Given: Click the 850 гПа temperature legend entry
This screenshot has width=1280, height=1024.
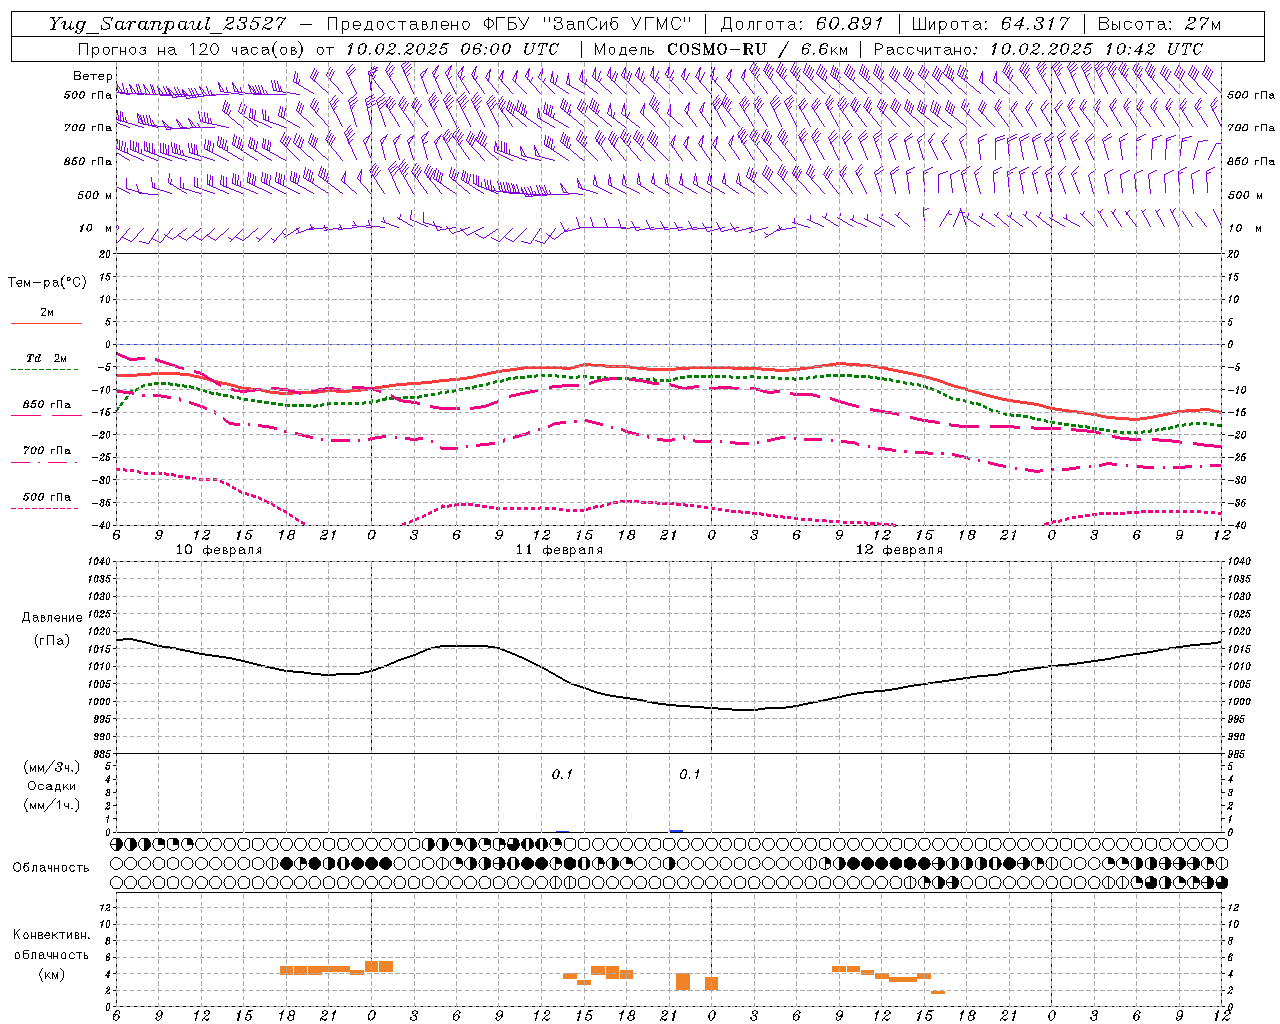Looking at the screenshot, I should pyautogui.click(x=46, y=405).
